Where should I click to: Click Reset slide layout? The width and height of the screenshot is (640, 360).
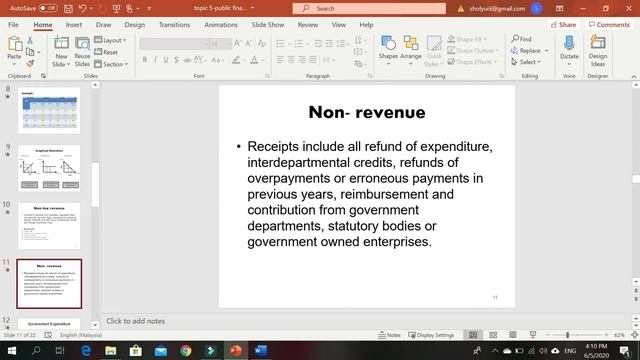[106, 52]
